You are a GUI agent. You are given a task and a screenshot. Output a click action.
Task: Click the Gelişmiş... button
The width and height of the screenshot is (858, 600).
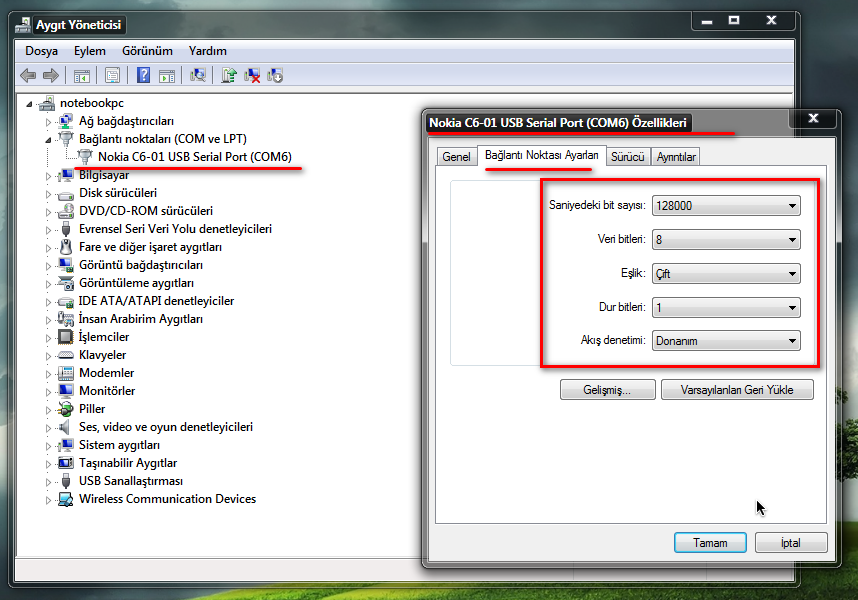click(607, 390)
